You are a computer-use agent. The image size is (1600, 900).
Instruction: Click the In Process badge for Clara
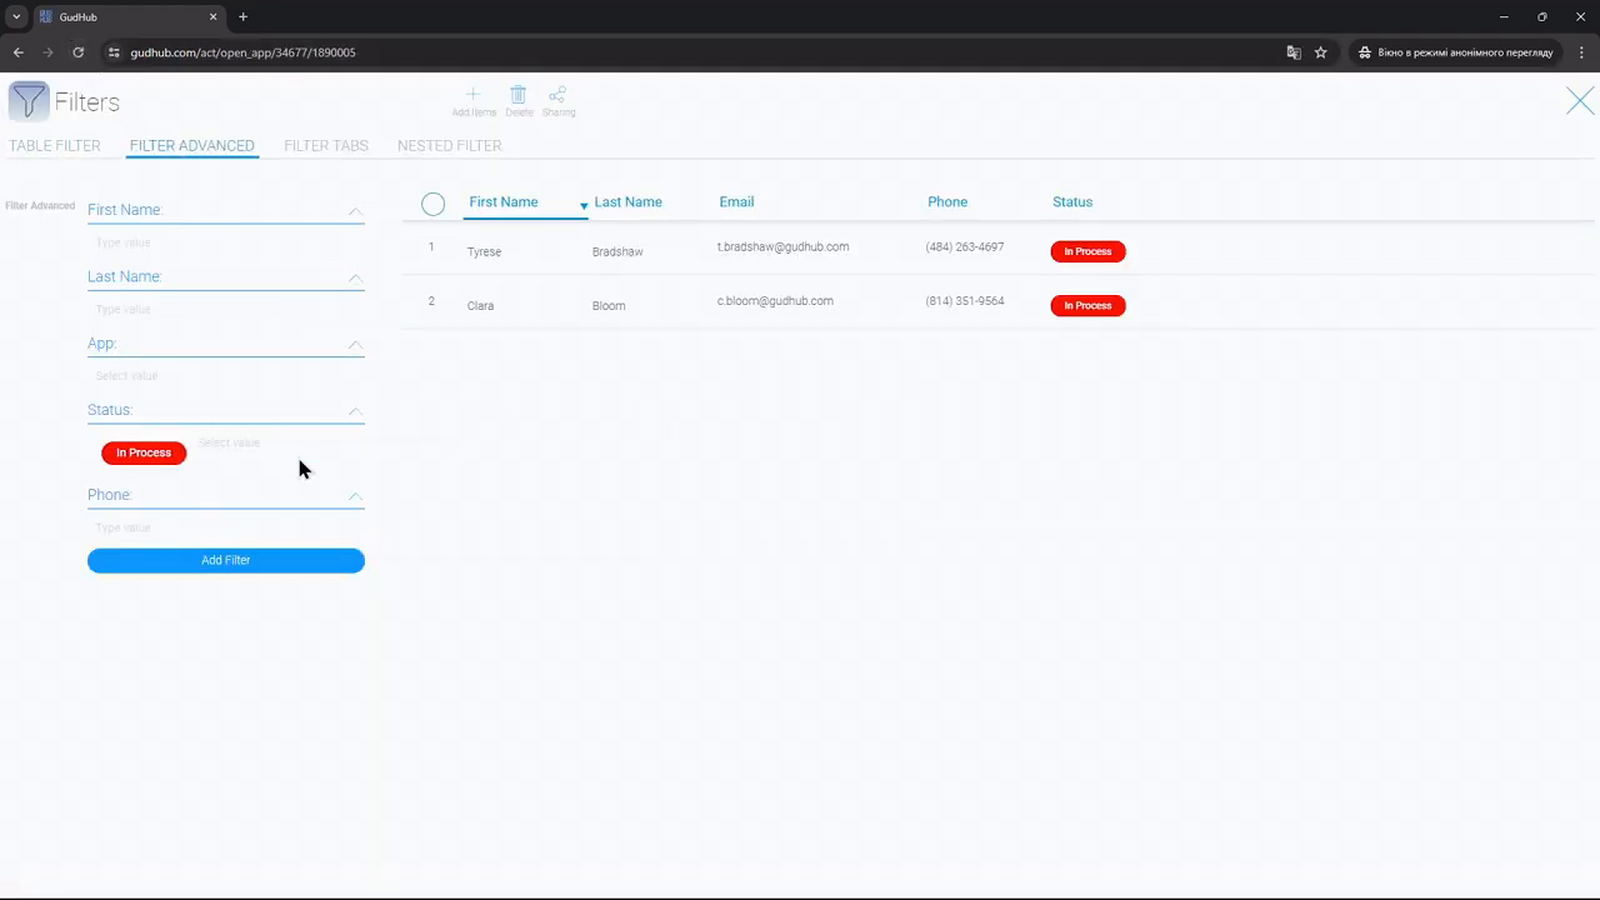click(1088, 306)
